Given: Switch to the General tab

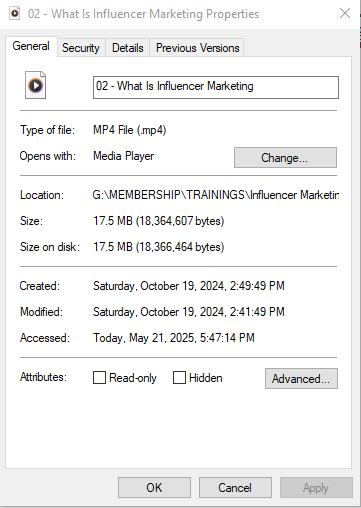Looking at the screenshot, I should [x=31, y=46].
